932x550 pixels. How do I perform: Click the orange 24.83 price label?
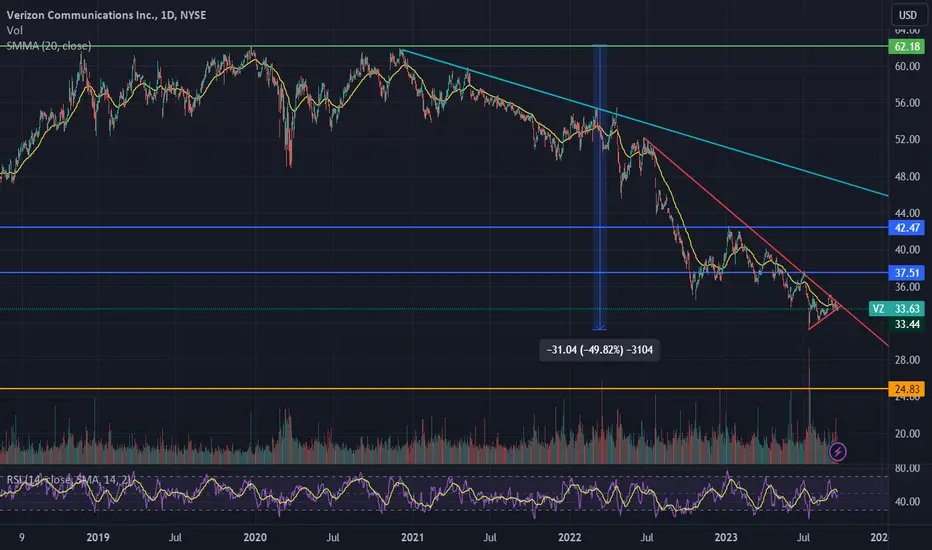click(906, 389)
